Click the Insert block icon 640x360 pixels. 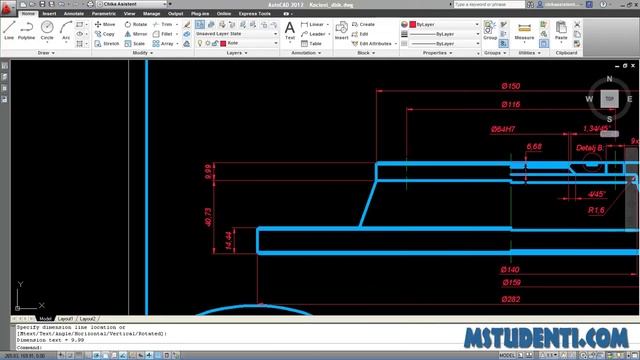pyautogui.click(x=341, y=31)
